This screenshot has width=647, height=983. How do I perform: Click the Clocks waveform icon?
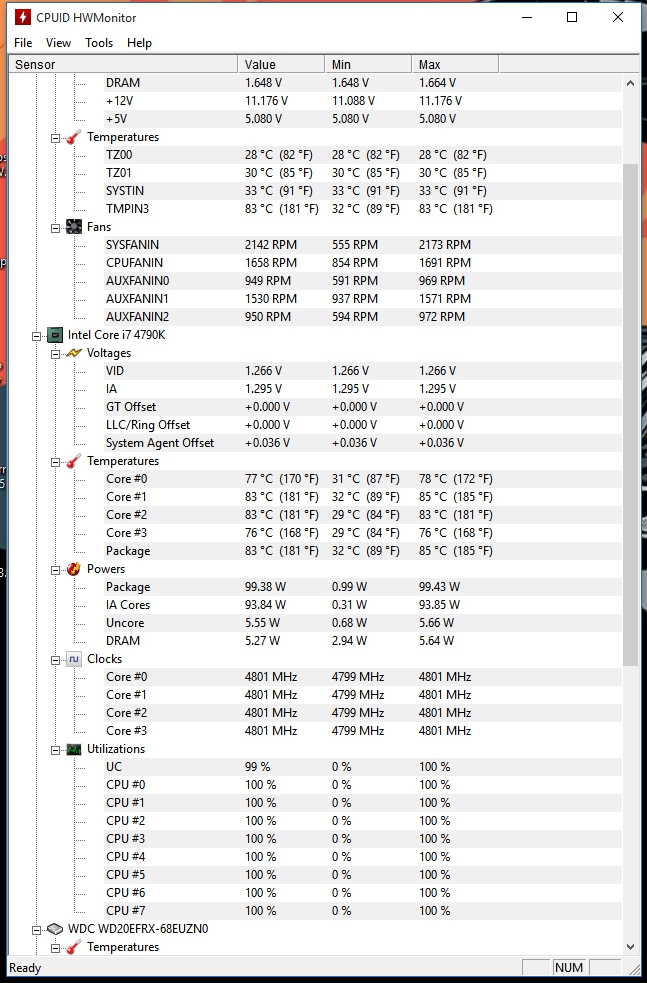coord(74,659)
